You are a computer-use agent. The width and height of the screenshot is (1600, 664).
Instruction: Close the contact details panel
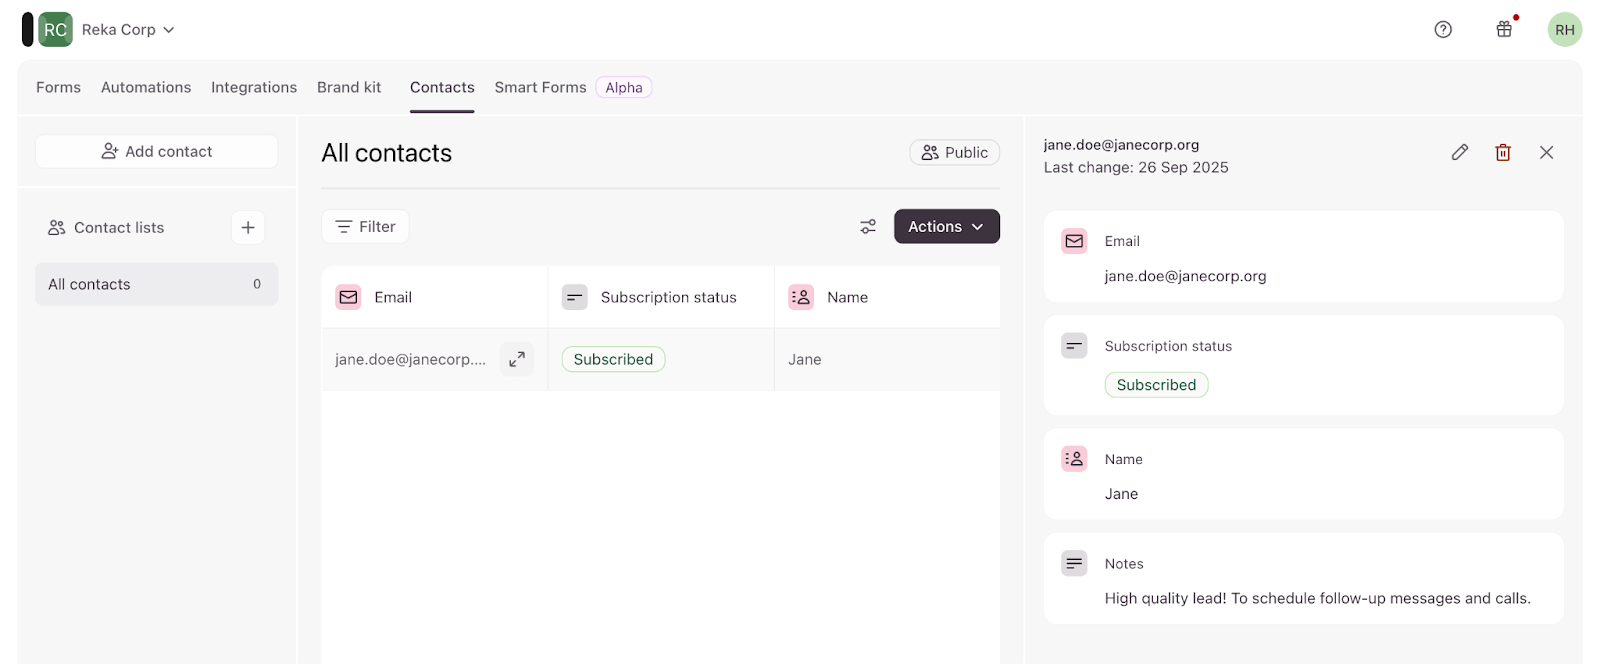(x=1546, y=152)
